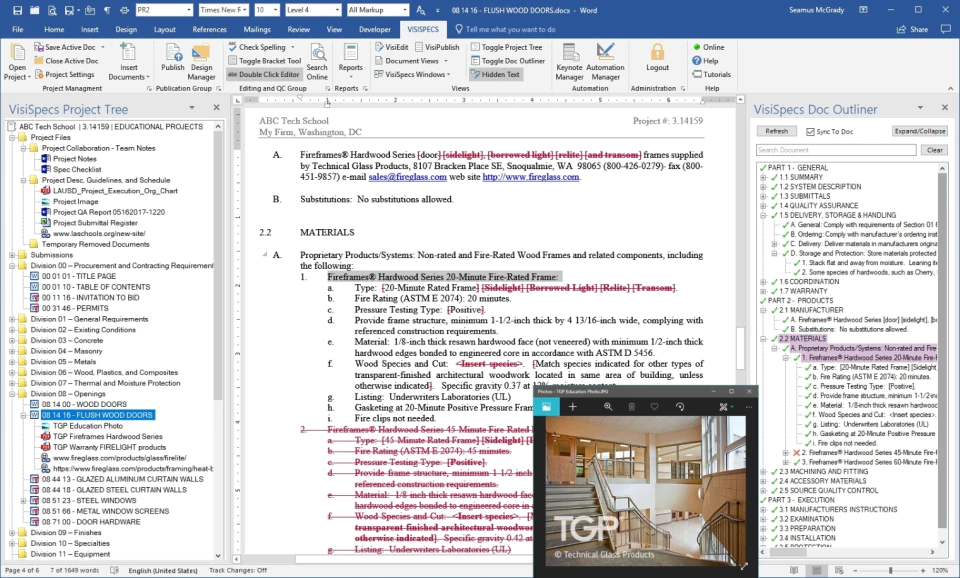Collapse the Division 08 – Openings folder
Screen dimensions: 960x578
(x=12, y=394)
